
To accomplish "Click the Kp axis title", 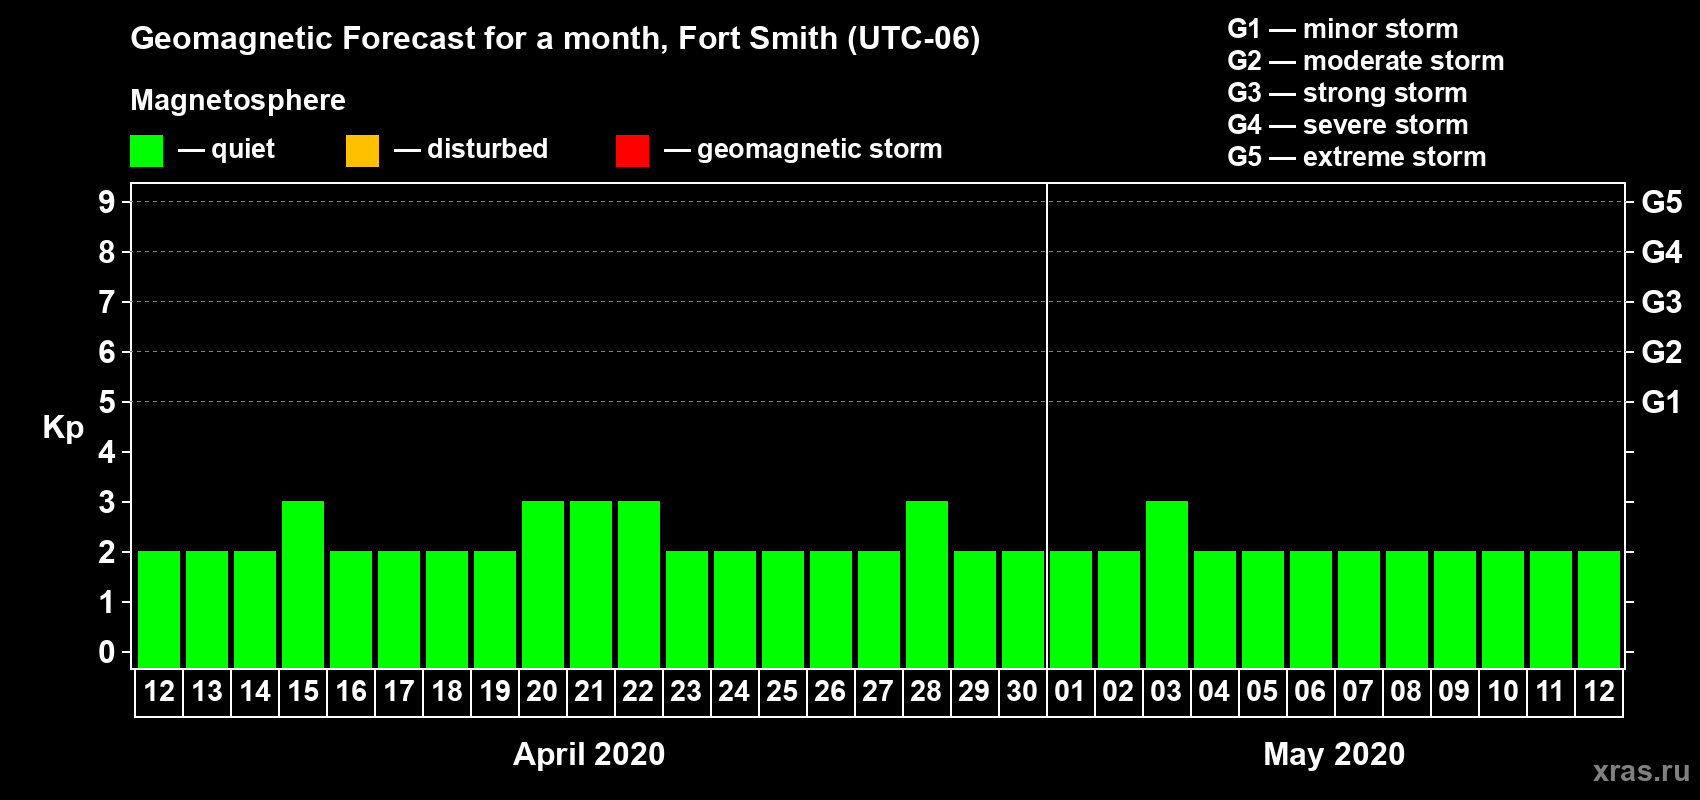I will pyautogui.click(x=63, y=427).
